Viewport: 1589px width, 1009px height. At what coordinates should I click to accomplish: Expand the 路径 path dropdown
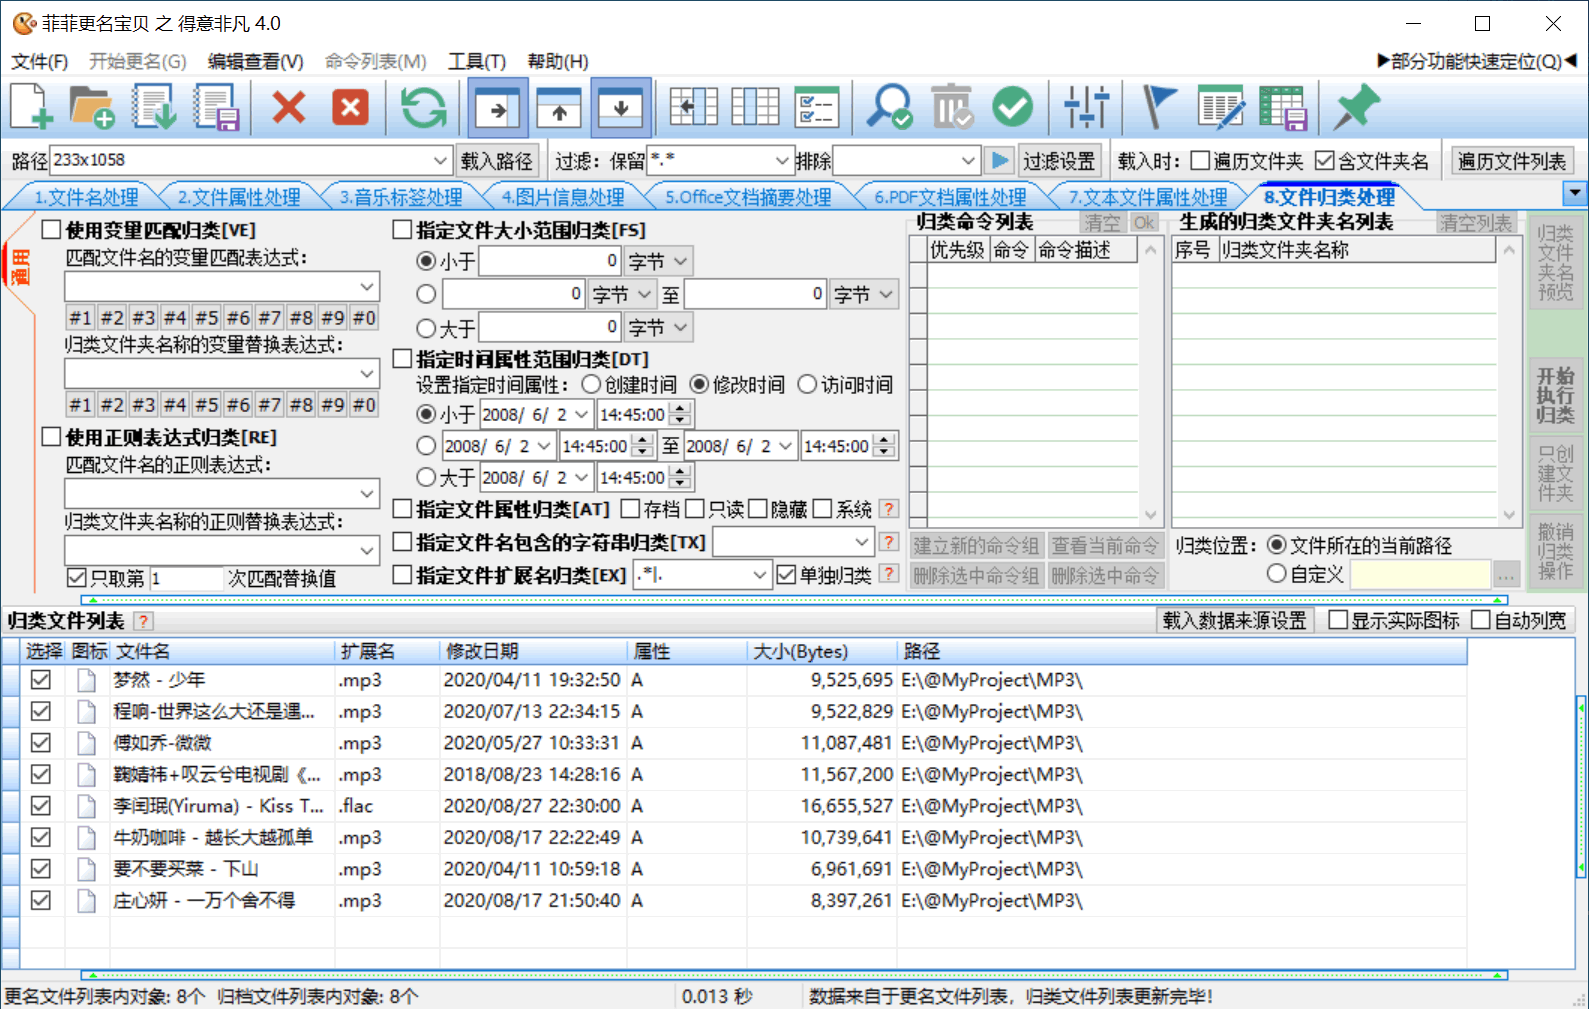tap(440, 161)
